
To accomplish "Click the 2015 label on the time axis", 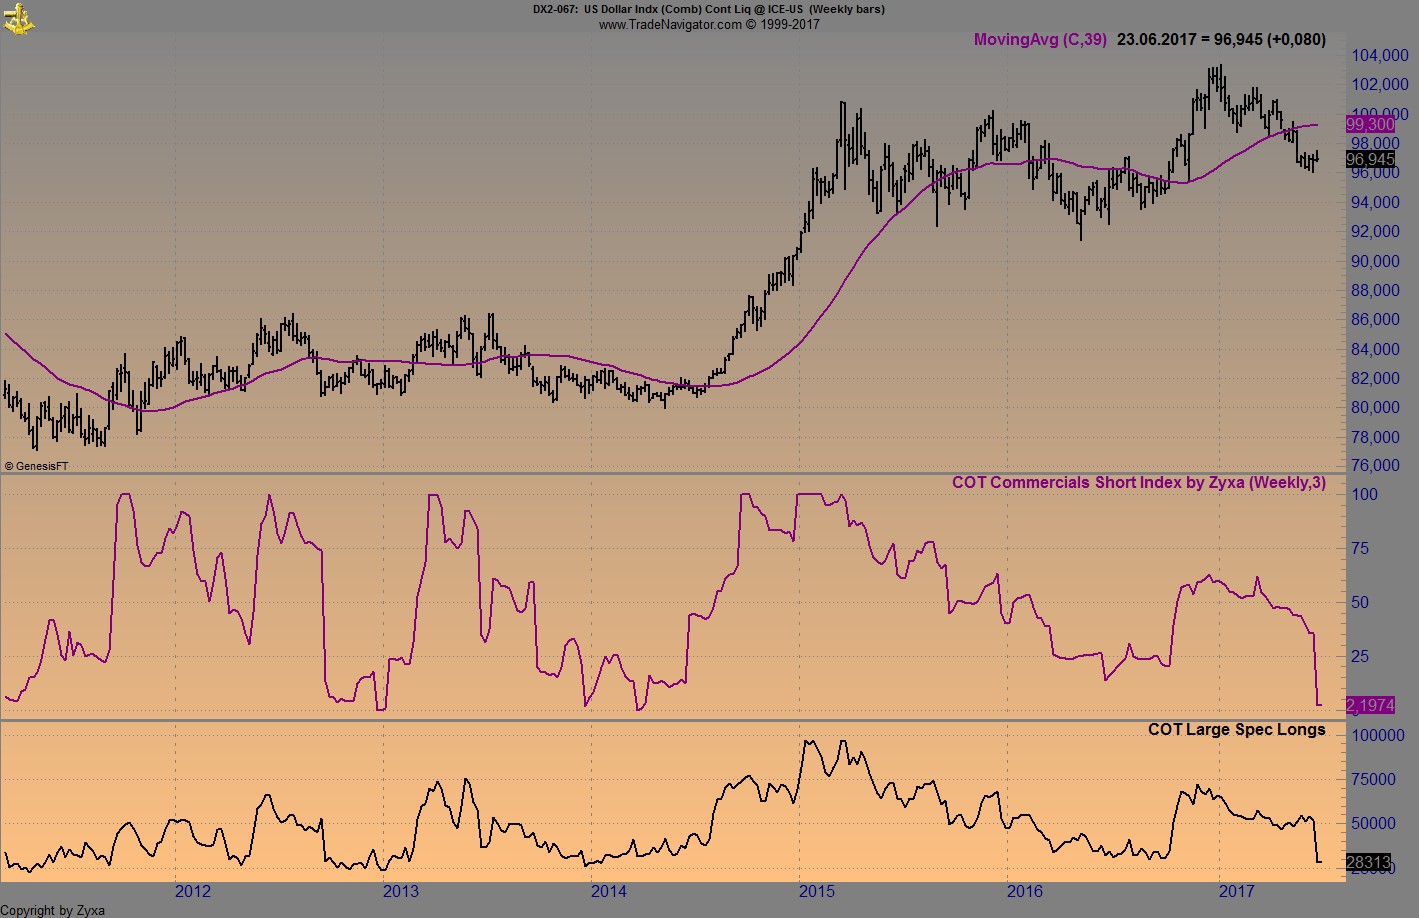I will click(x=816, y=890).
